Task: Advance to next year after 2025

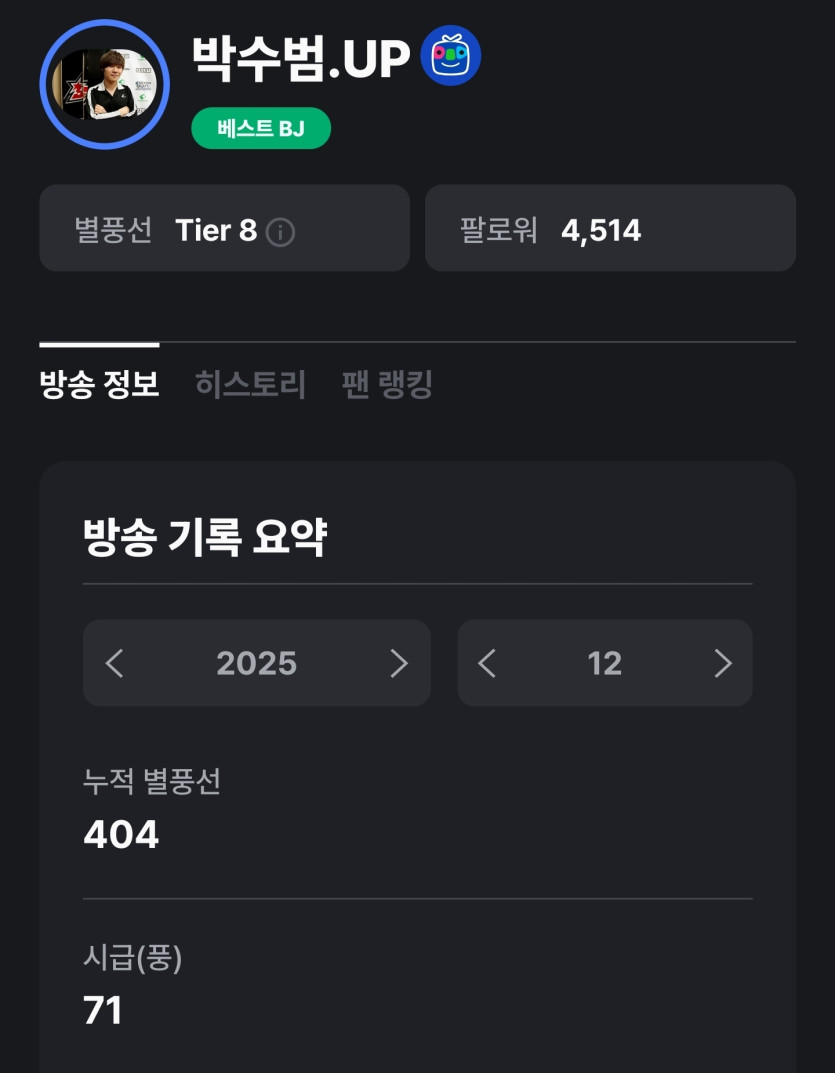Action: click(398, 663)
